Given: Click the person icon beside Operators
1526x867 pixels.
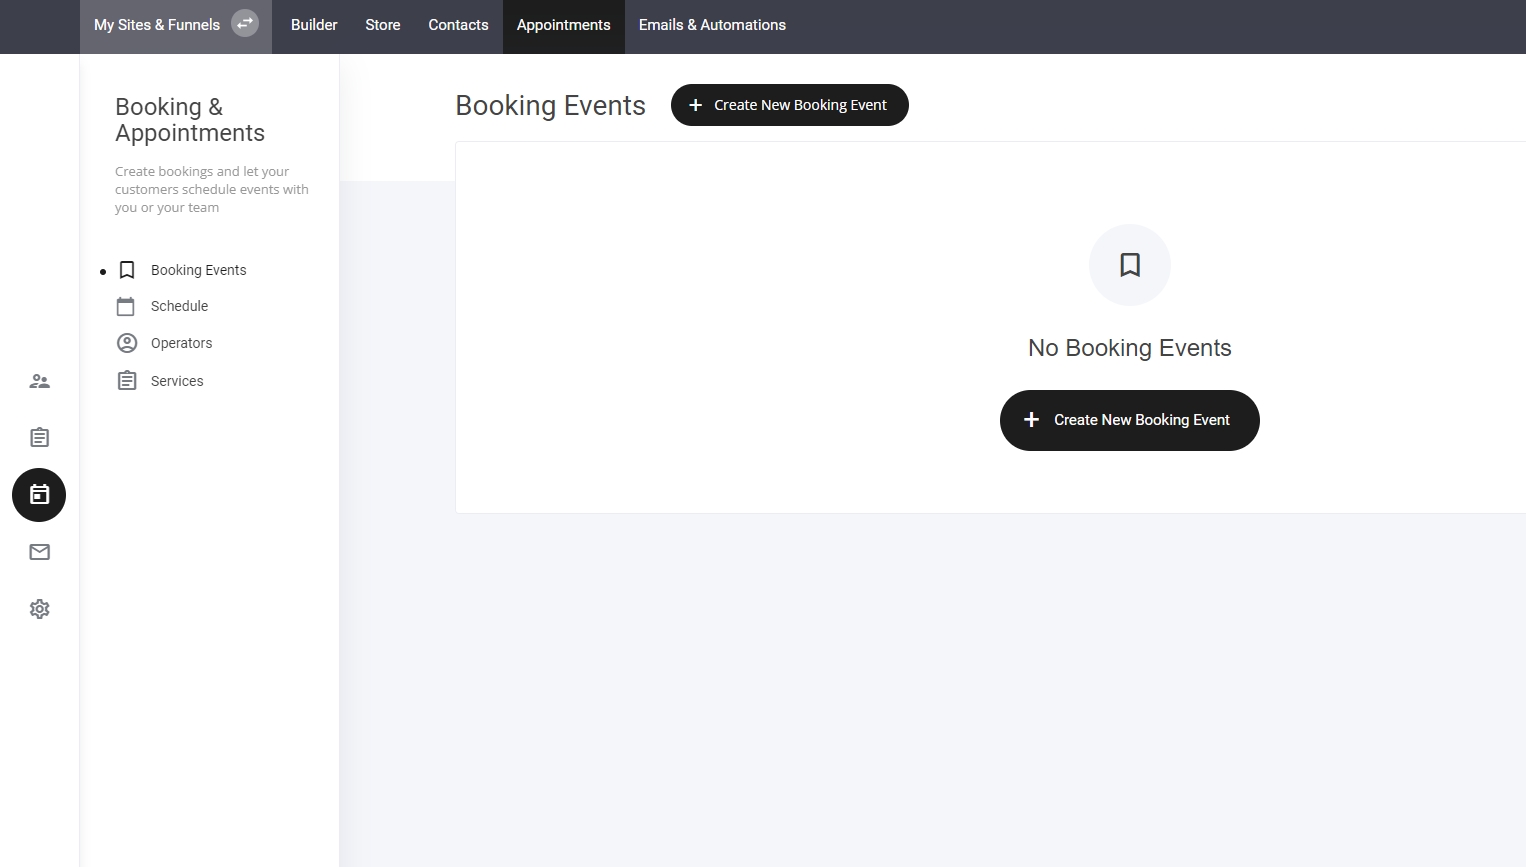Looking at the screenshot, I should [x=127, y=343].
